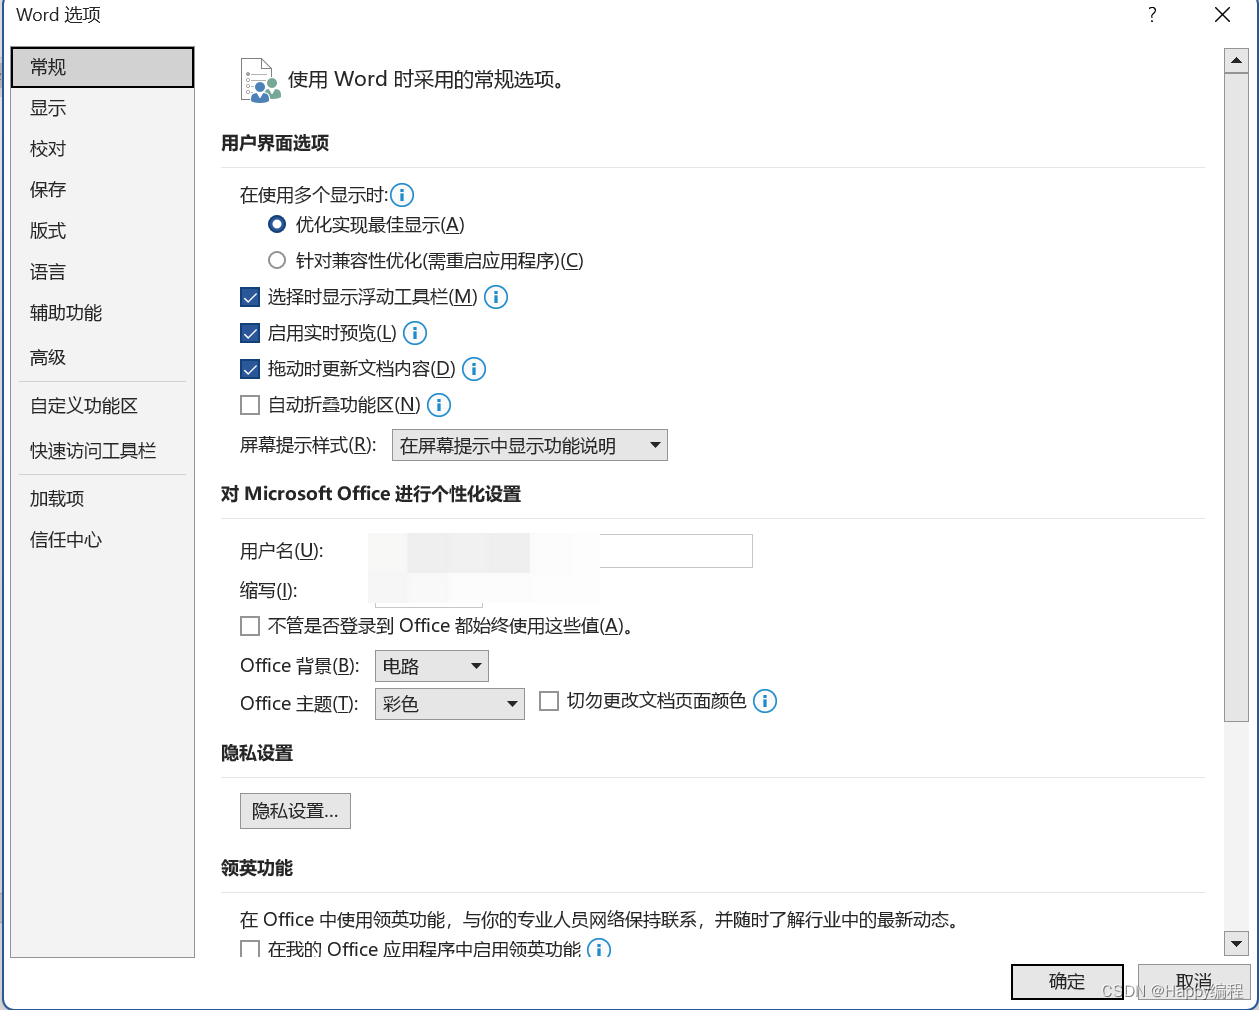Image resolution: width=1259 pixels, height=1010 pixels.
Task: Click info icon beside 领英功能 checkbox
Action: click(x=599, y=948)
